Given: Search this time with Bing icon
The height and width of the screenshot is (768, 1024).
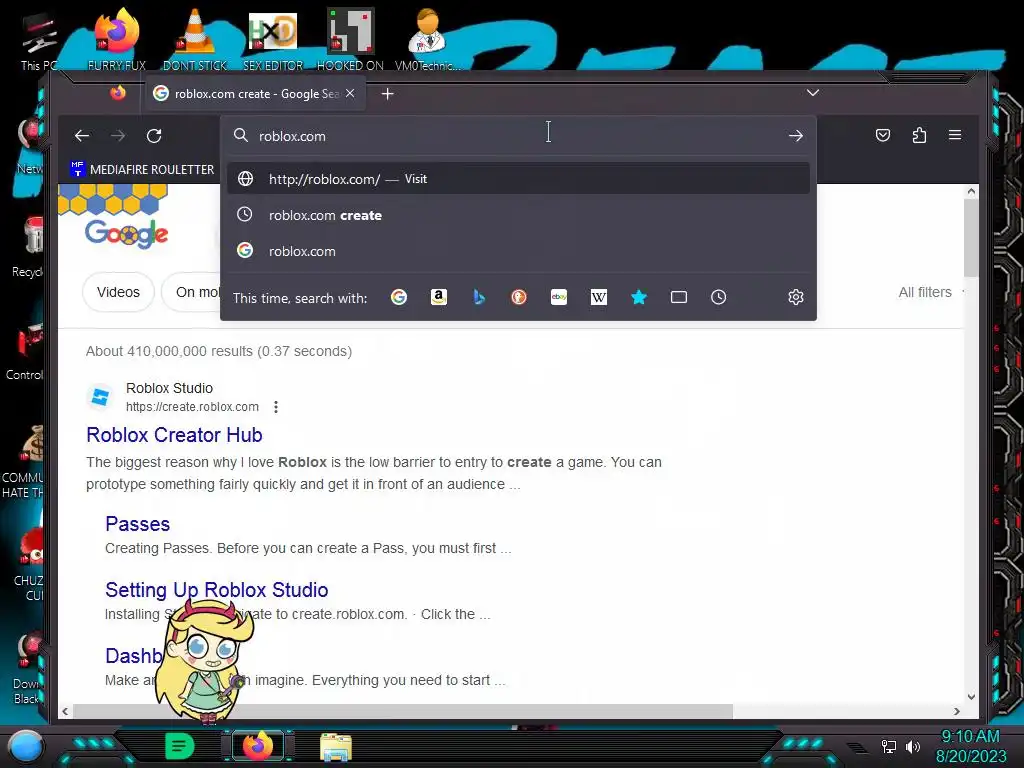Looking at the screenshot, I should click(479, 297).
